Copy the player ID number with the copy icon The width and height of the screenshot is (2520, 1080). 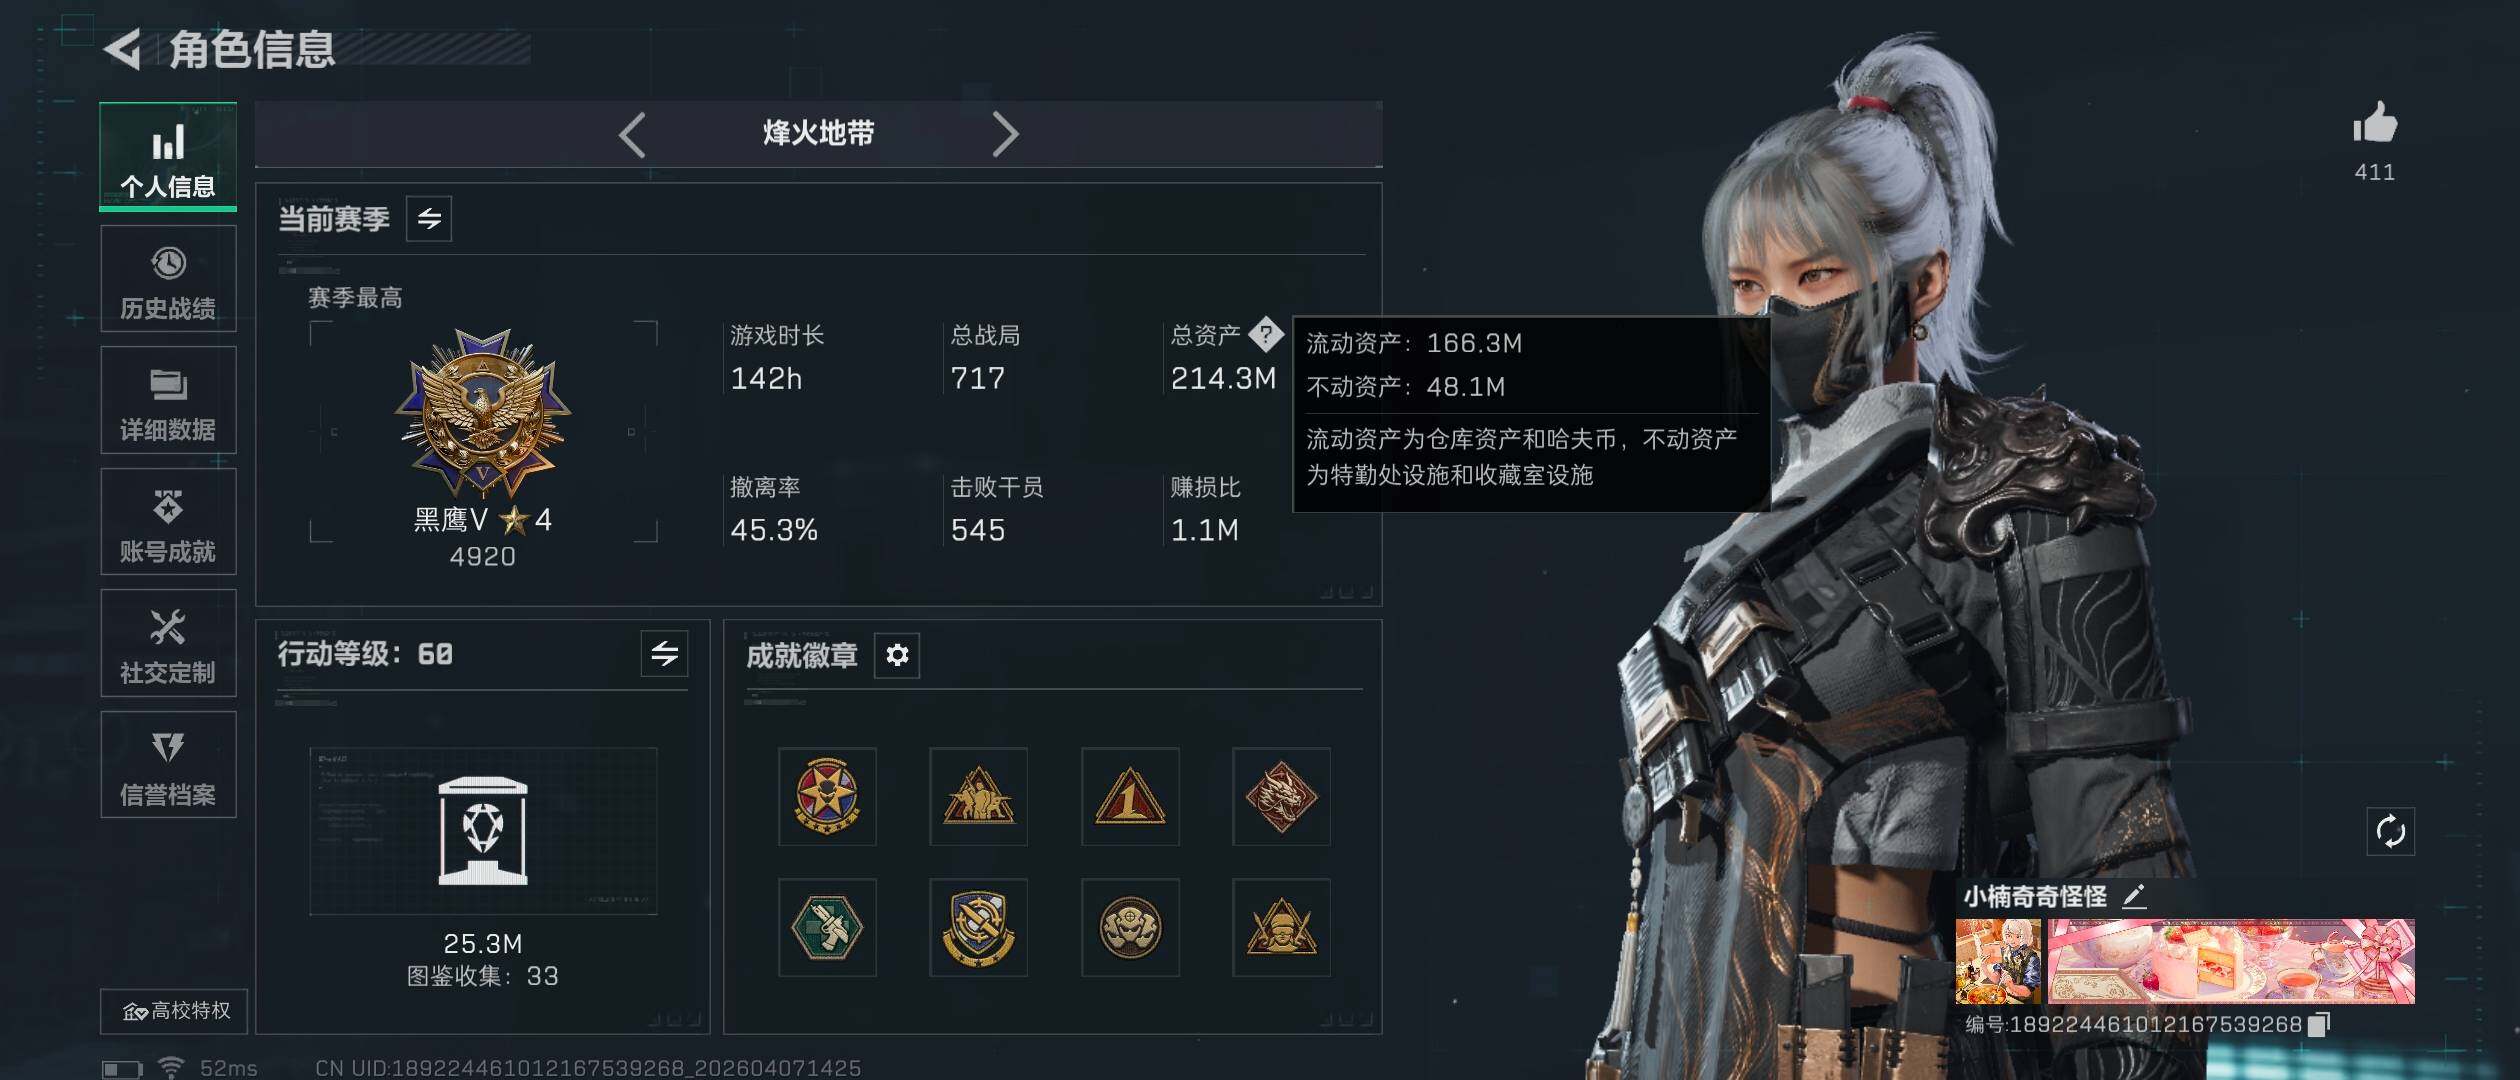coord(2319,1024)
